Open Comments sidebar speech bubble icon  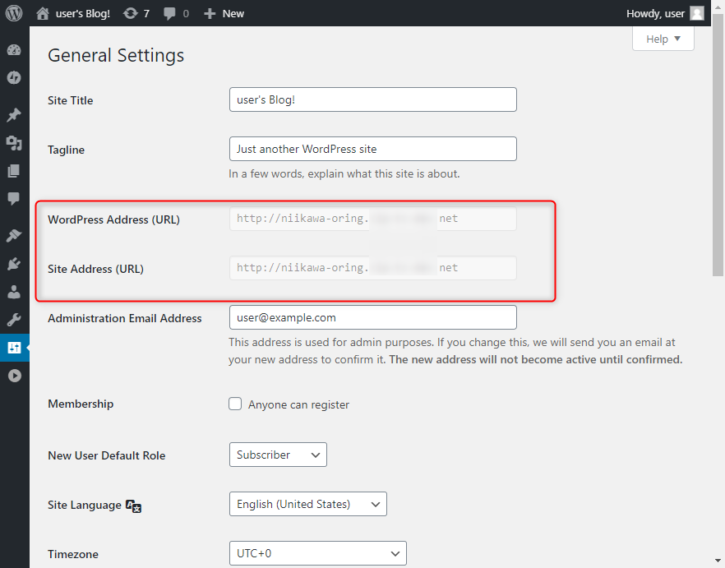(14, 198)
